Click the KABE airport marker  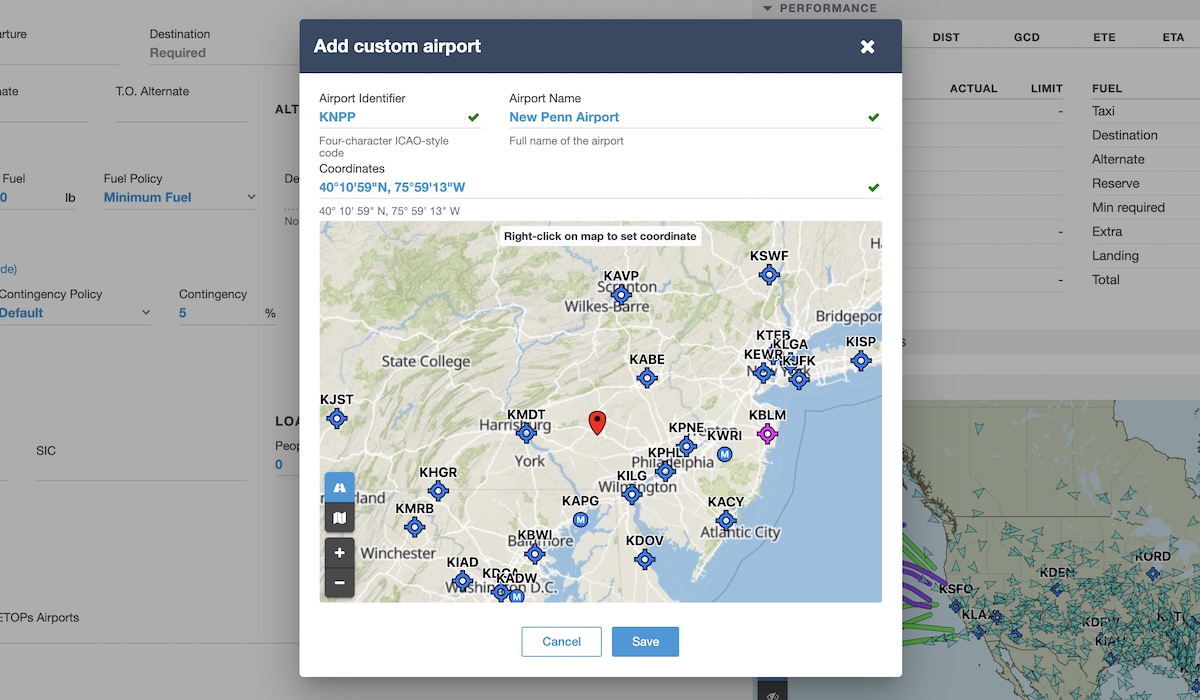click(x=647, y=378)
